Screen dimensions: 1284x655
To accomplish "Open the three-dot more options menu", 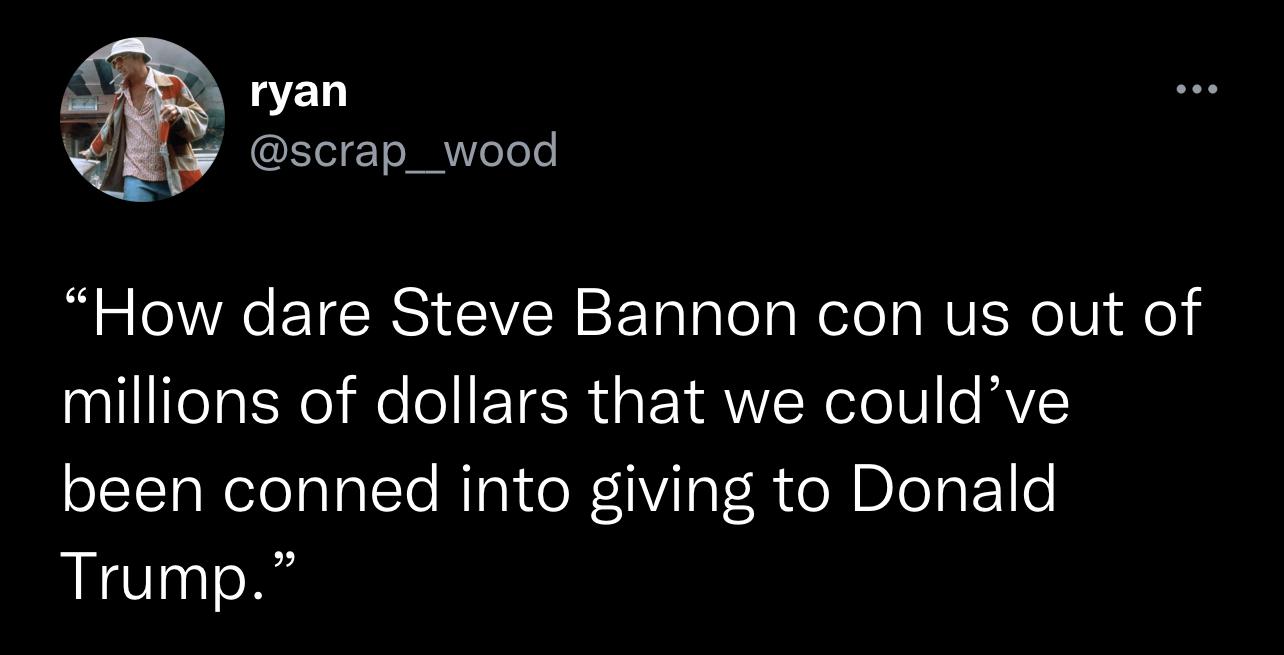I will pyautogui.click(x=1197, y=89).
